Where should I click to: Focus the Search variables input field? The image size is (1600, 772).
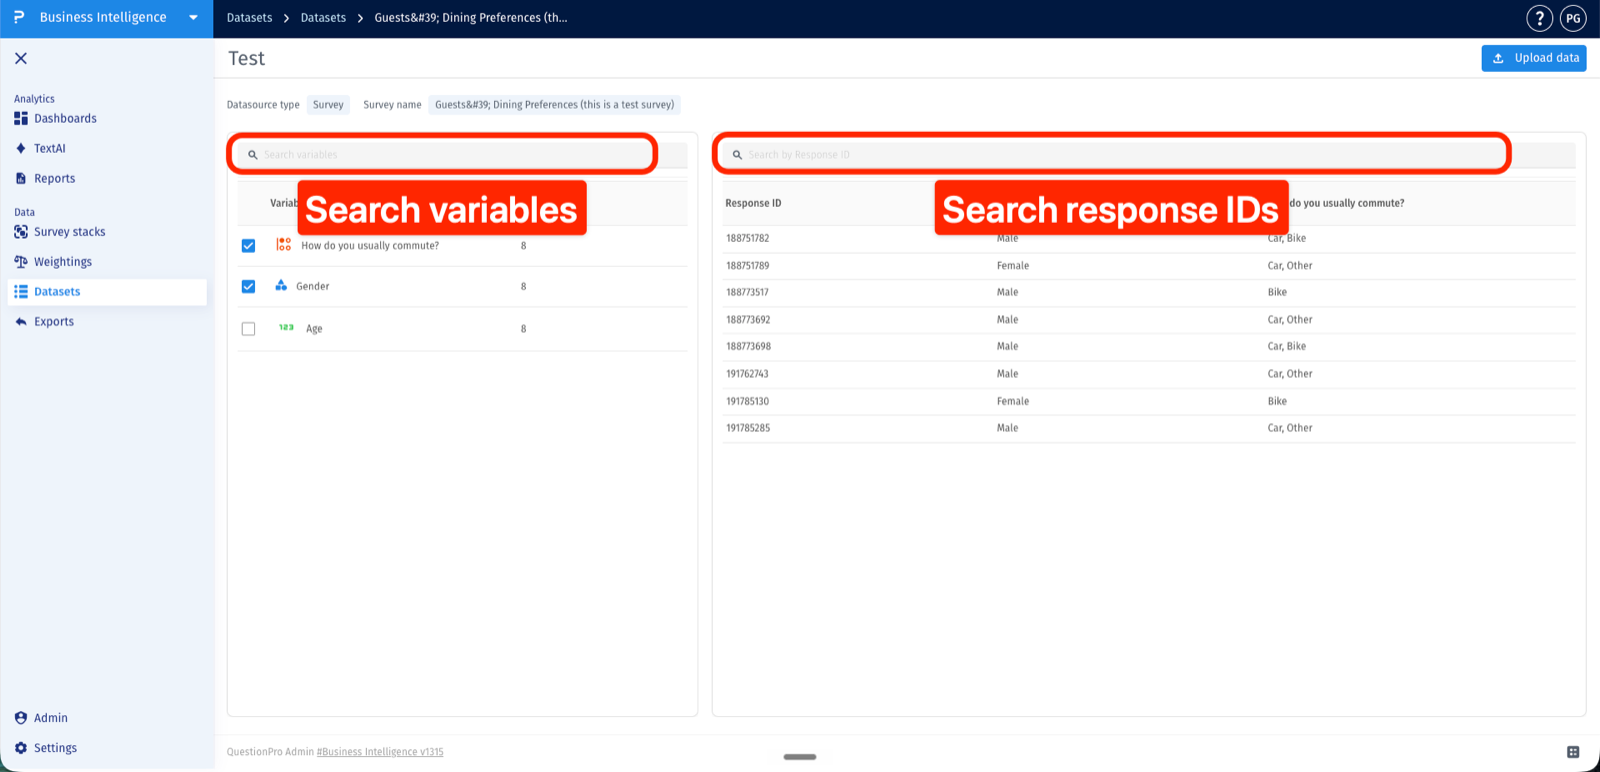[x=460, y=155]
